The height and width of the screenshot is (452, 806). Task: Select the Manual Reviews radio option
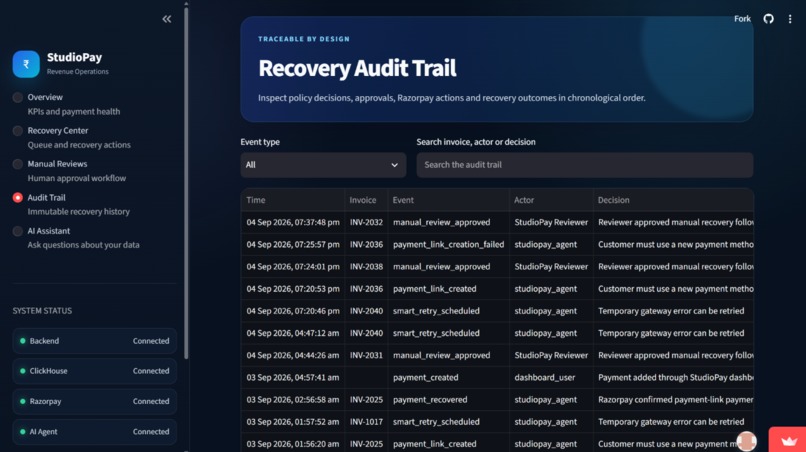[17, 164]
